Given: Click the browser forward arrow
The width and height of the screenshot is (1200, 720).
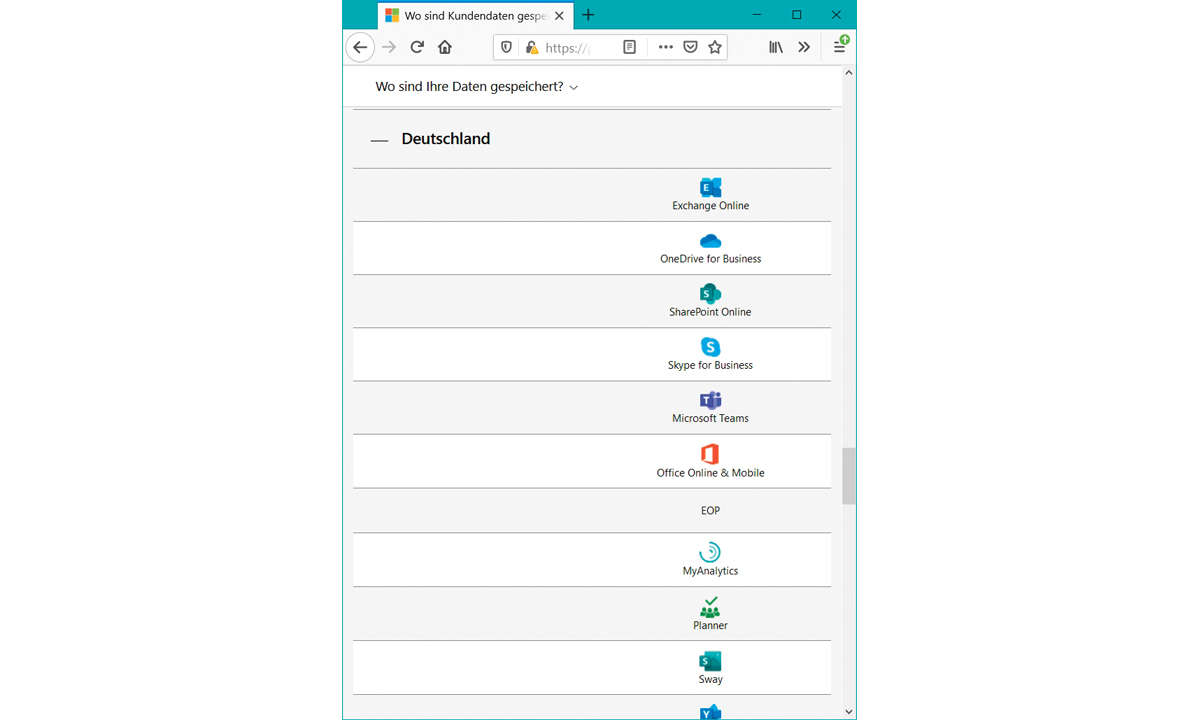Looking at the screenshot, I should pos(389,47).
